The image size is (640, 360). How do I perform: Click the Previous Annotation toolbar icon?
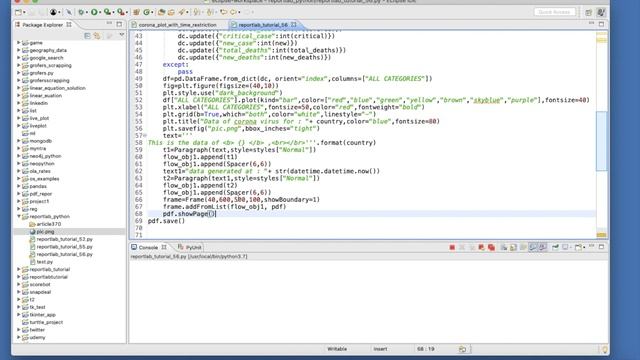211,12
